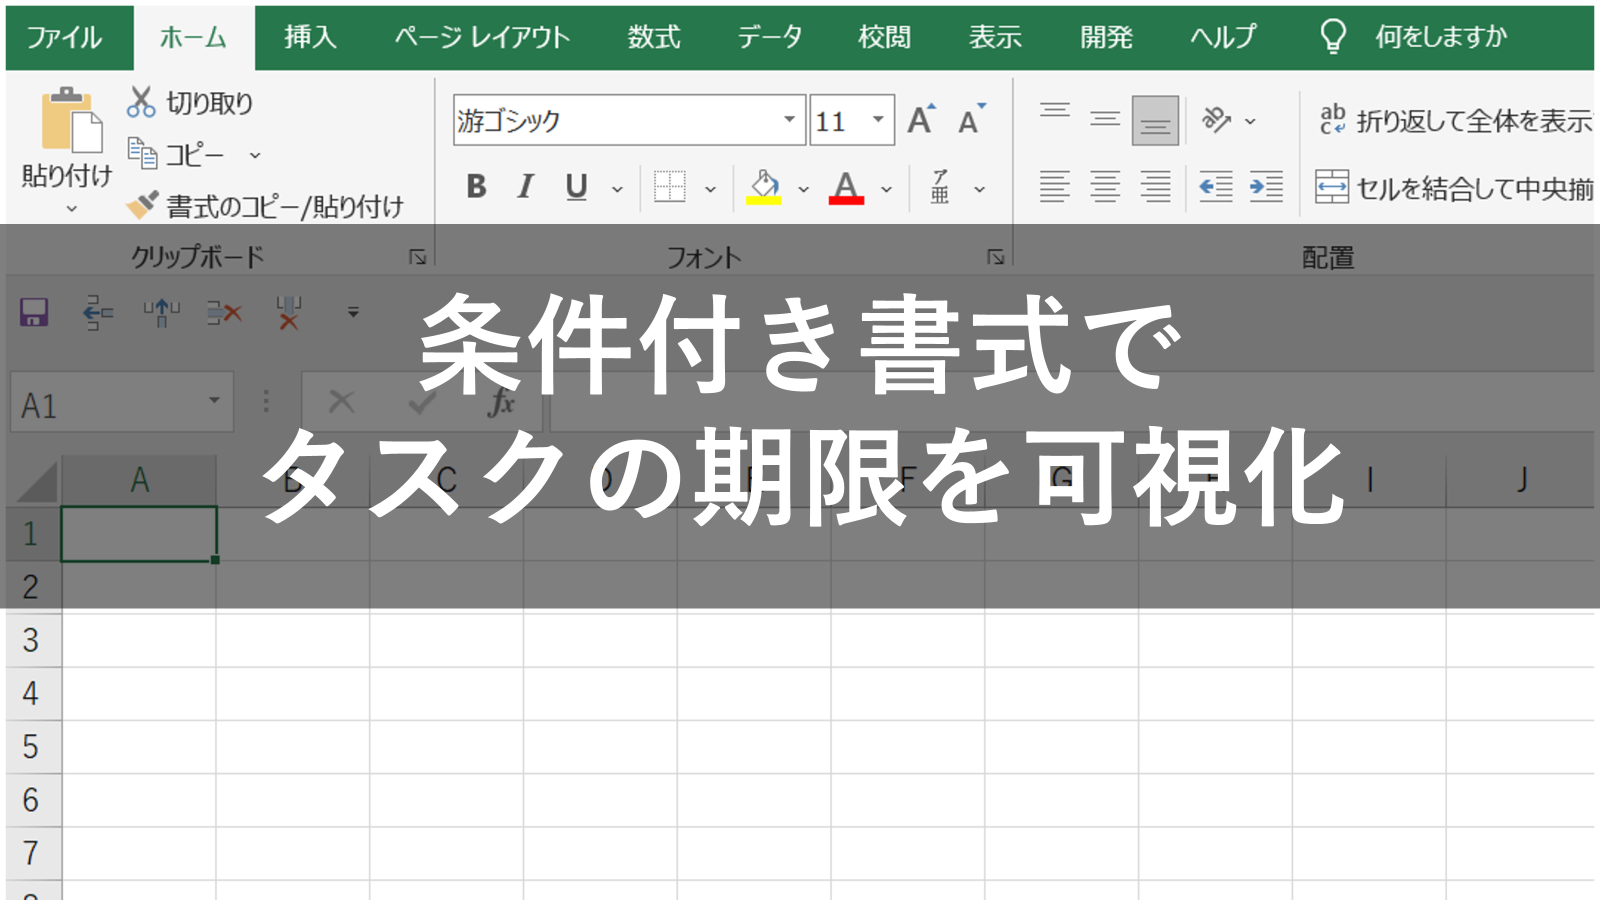The width and height of the screenshot is (1600, 900).
Task: Expand the 貼り付け options arrow
Action: coord(71,209)
